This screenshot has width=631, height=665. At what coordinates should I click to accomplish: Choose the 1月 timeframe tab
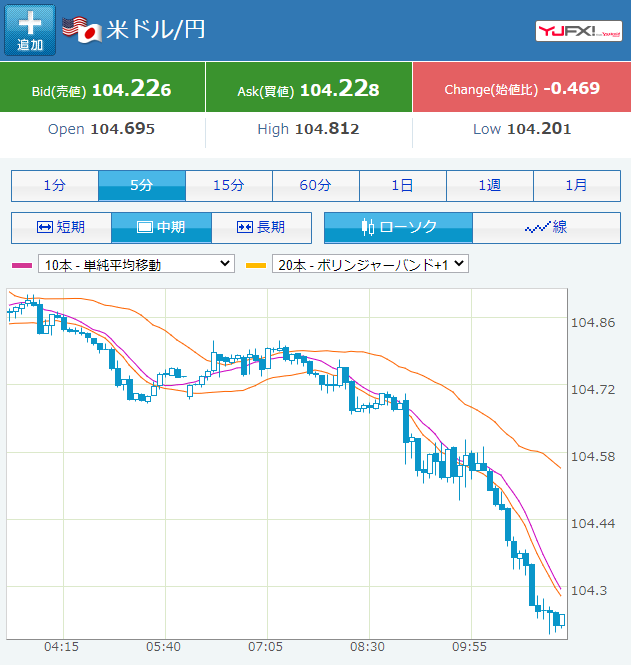(577, 186)
